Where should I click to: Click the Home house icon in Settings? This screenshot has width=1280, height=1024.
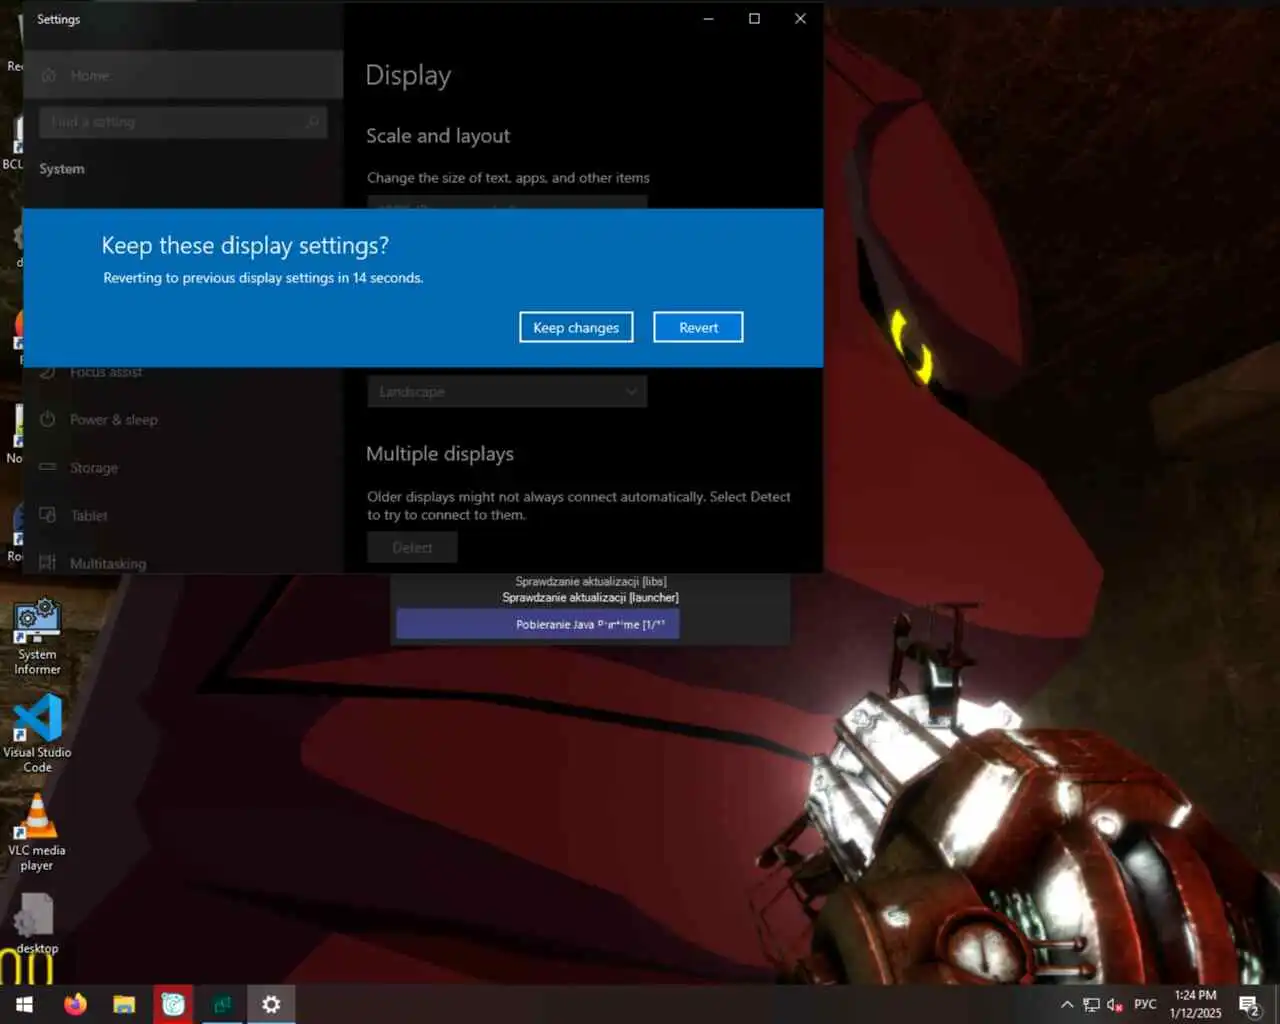coord(48,75)
